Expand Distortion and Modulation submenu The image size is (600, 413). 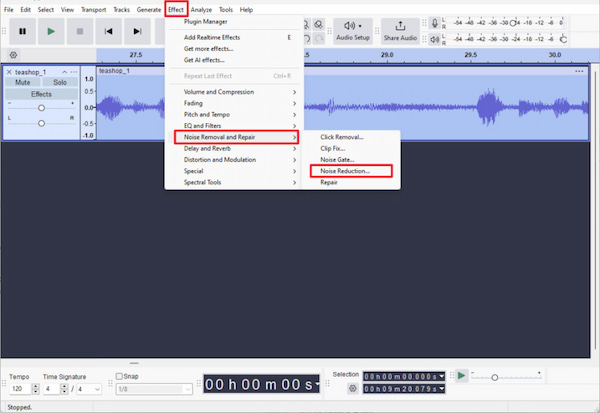click(x=233, y=160)
